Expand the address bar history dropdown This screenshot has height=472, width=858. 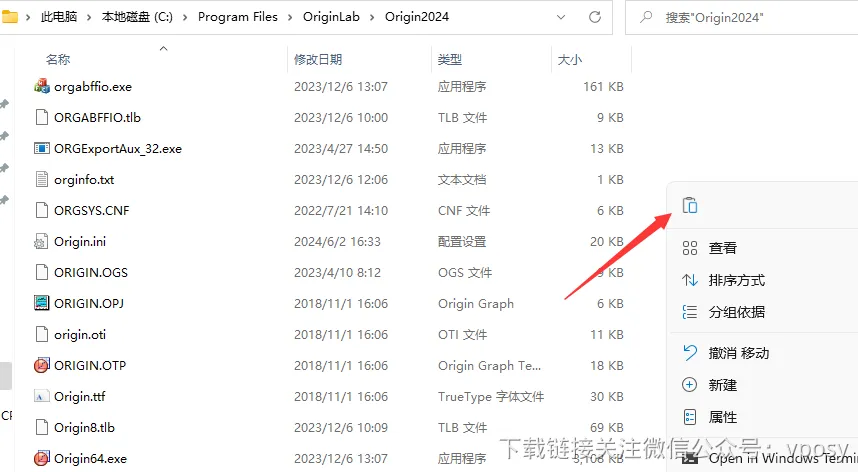561,17
